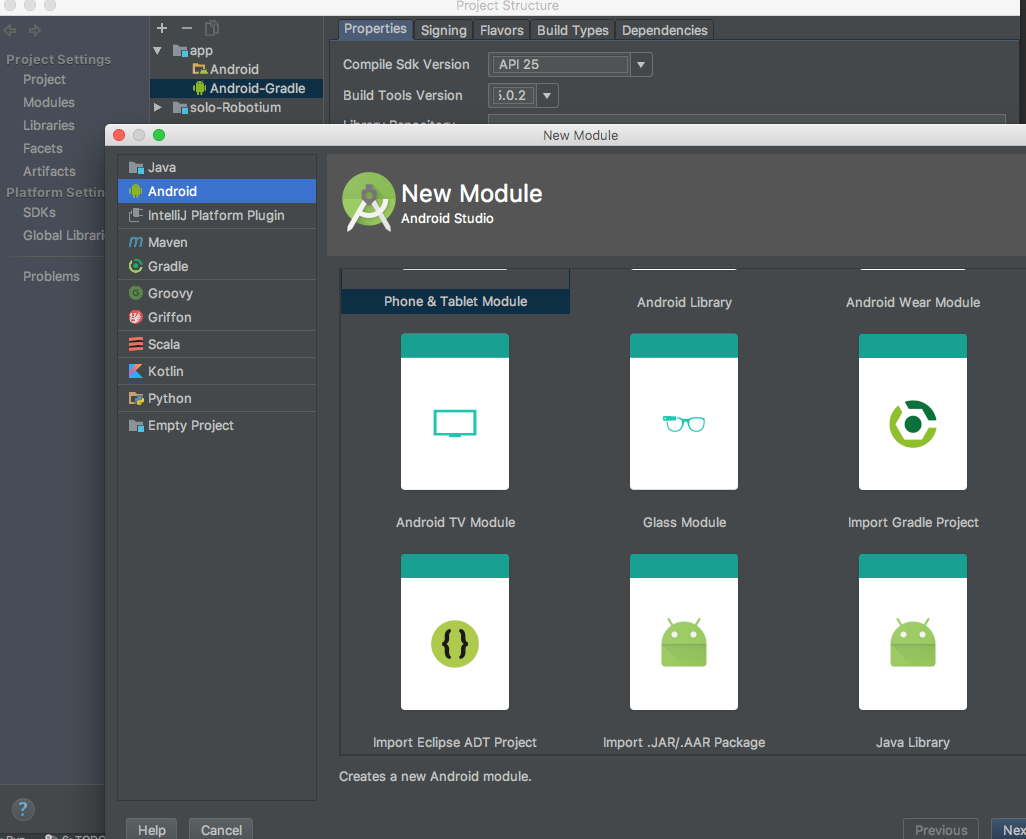Choose Scala module type
1026x839 pixels.
click(217, 344)
